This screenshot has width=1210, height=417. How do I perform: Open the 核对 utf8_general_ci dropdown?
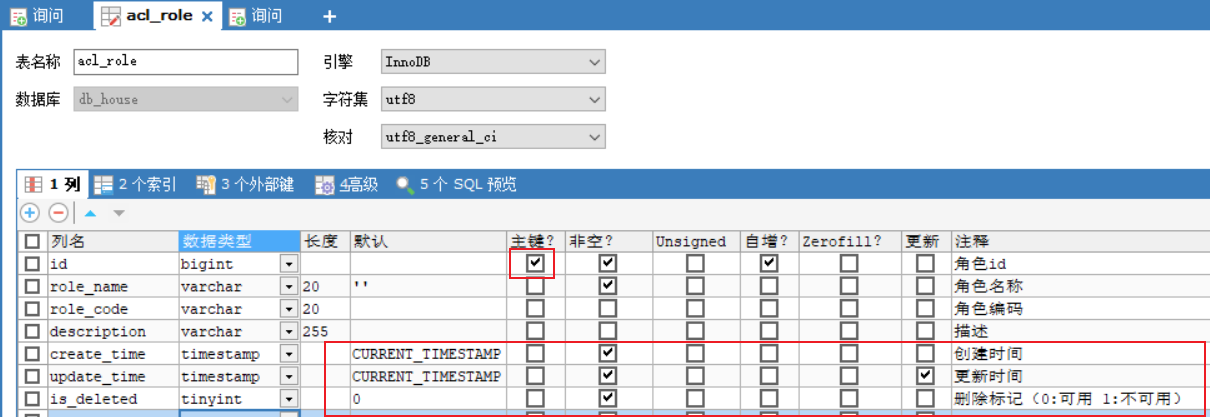click(492, 137)
